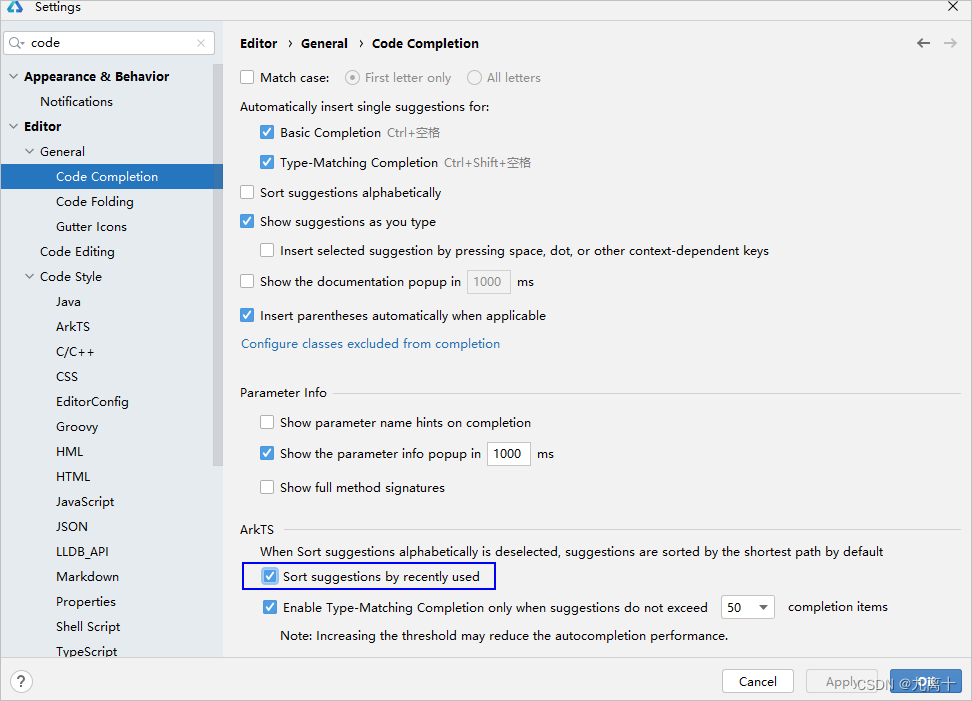Image resolution: width=972 pixels, height=701 pixels.
Task: Select Code Completion in the tree
Action: pyautogui.click(x=112, y=177)
